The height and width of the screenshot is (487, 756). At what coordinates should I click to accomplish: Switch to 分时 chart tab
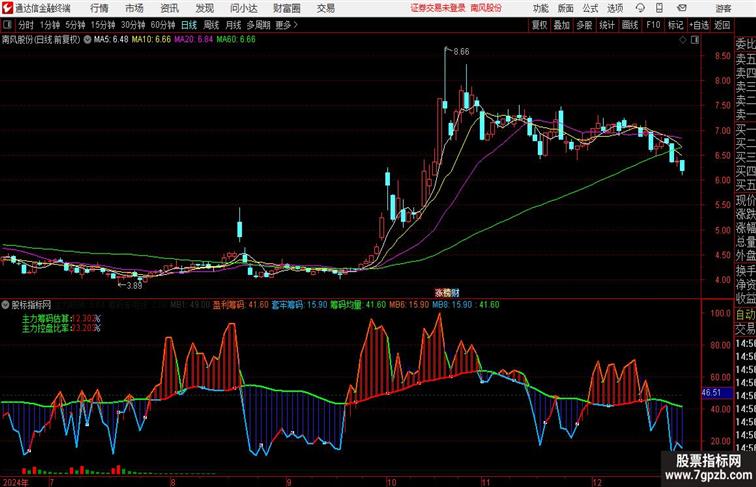click(26, 25)
